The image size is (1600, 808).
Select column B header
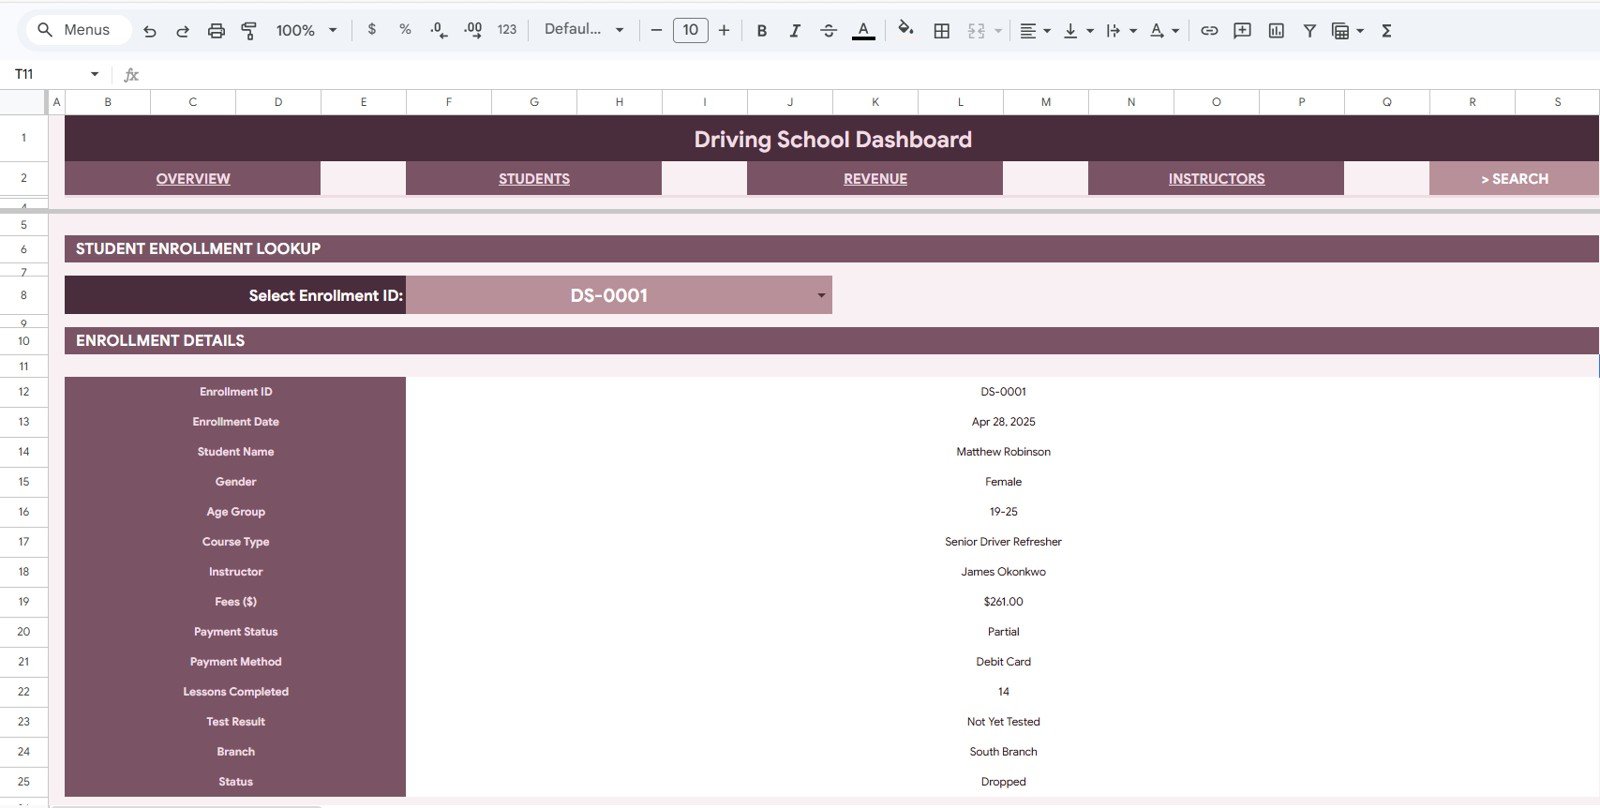[108, 102]
